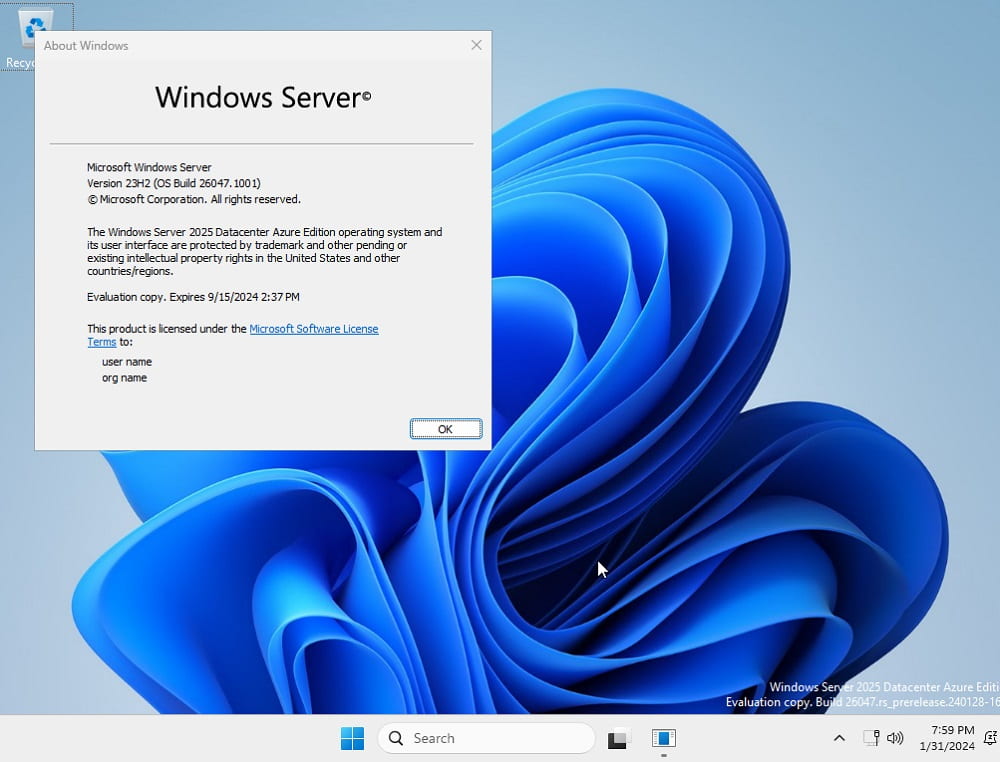Select the user name license text
Viewport: 1000px width, 762px height.
tap(126, 361)
